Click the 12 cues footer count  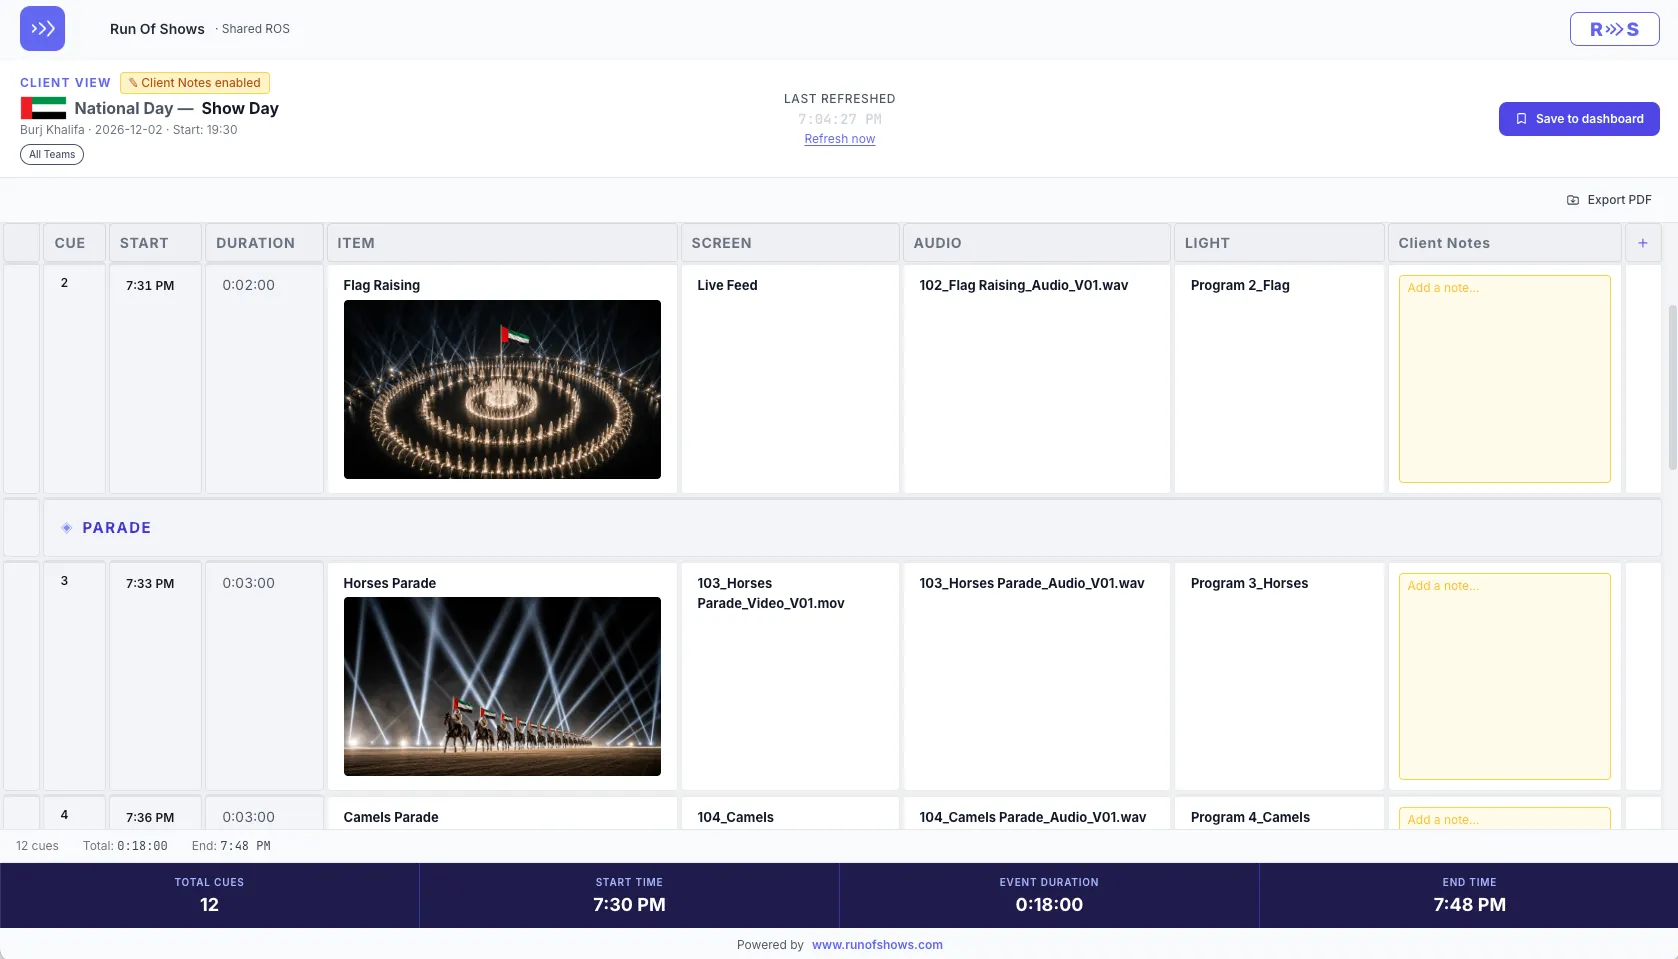tap(37, 846)
